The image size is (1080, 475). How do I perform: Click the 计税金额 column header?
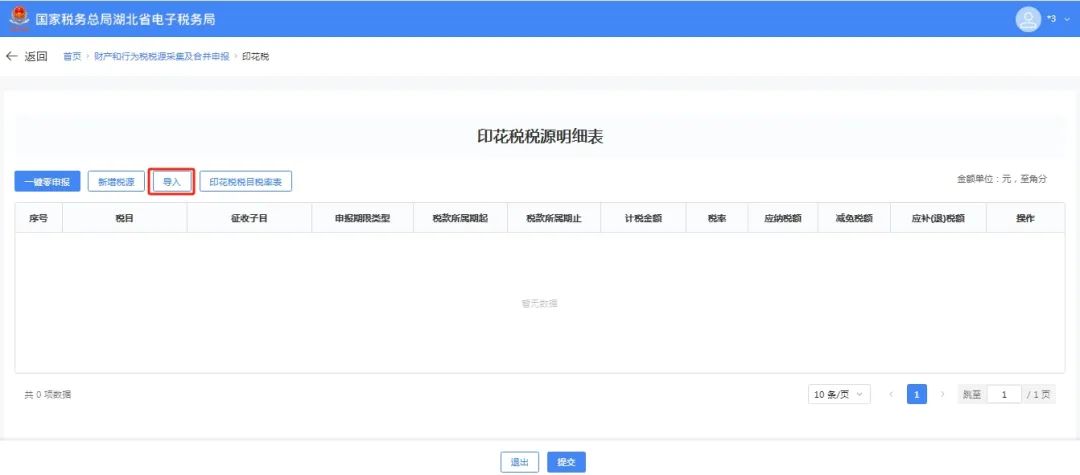(642, 218)
